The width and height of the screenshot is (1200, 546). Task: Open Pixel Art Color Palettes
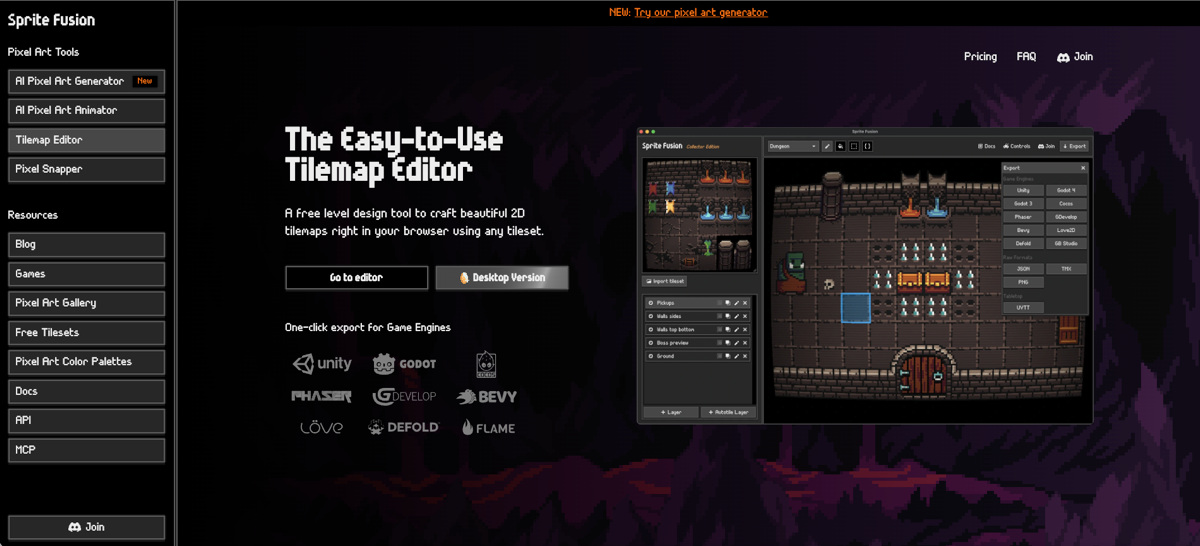coord(86,361)
